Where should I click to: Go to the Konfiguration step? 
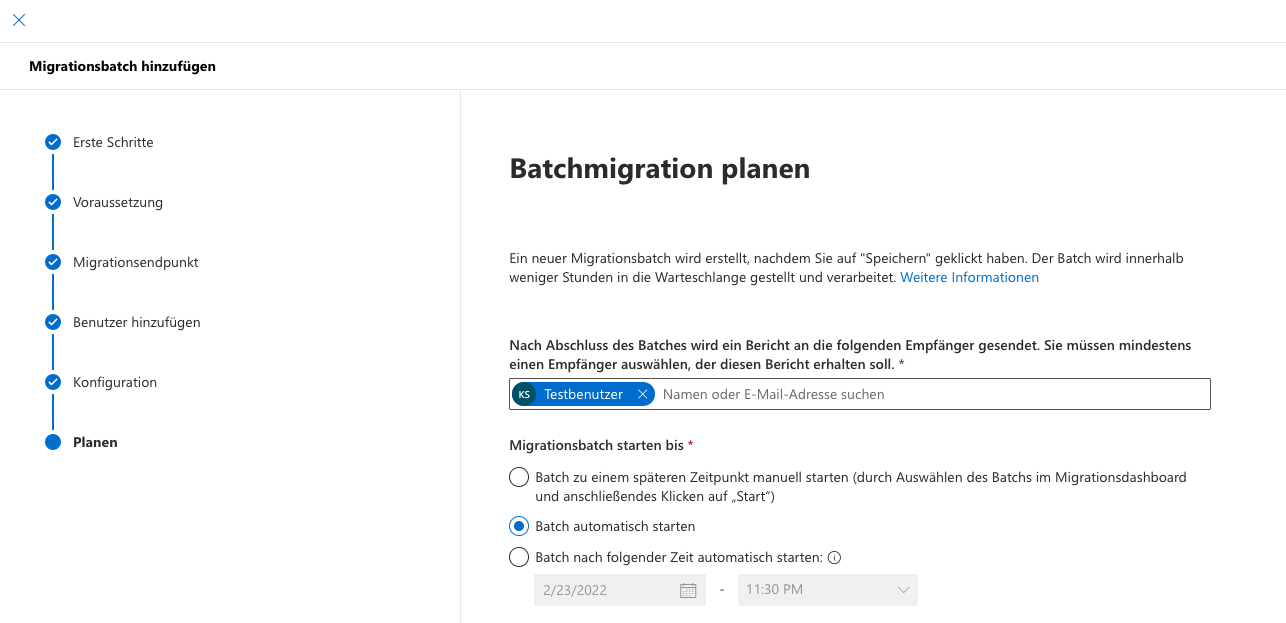point(115,382)
